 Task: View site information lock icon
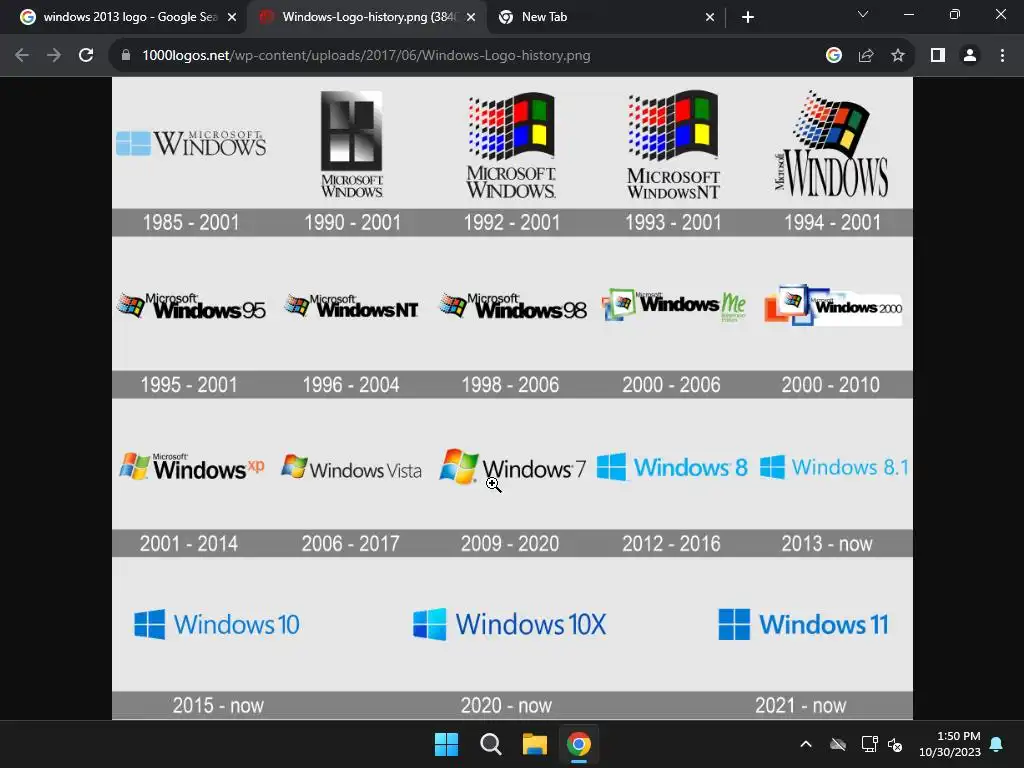126,56
